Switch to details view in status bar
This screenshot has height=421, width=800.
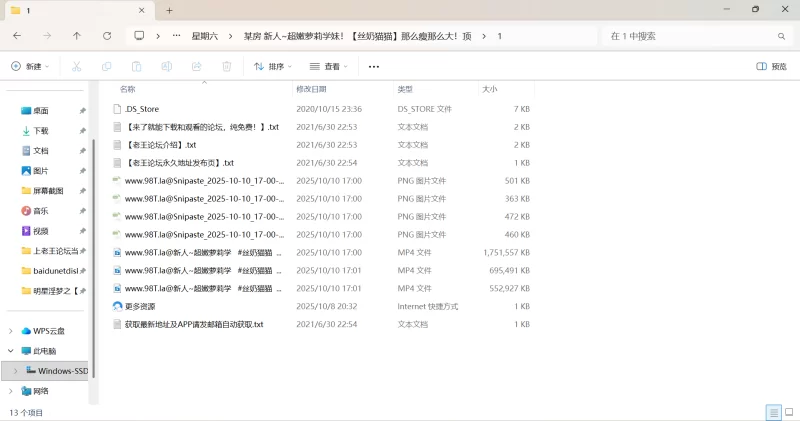coord(772,412)
